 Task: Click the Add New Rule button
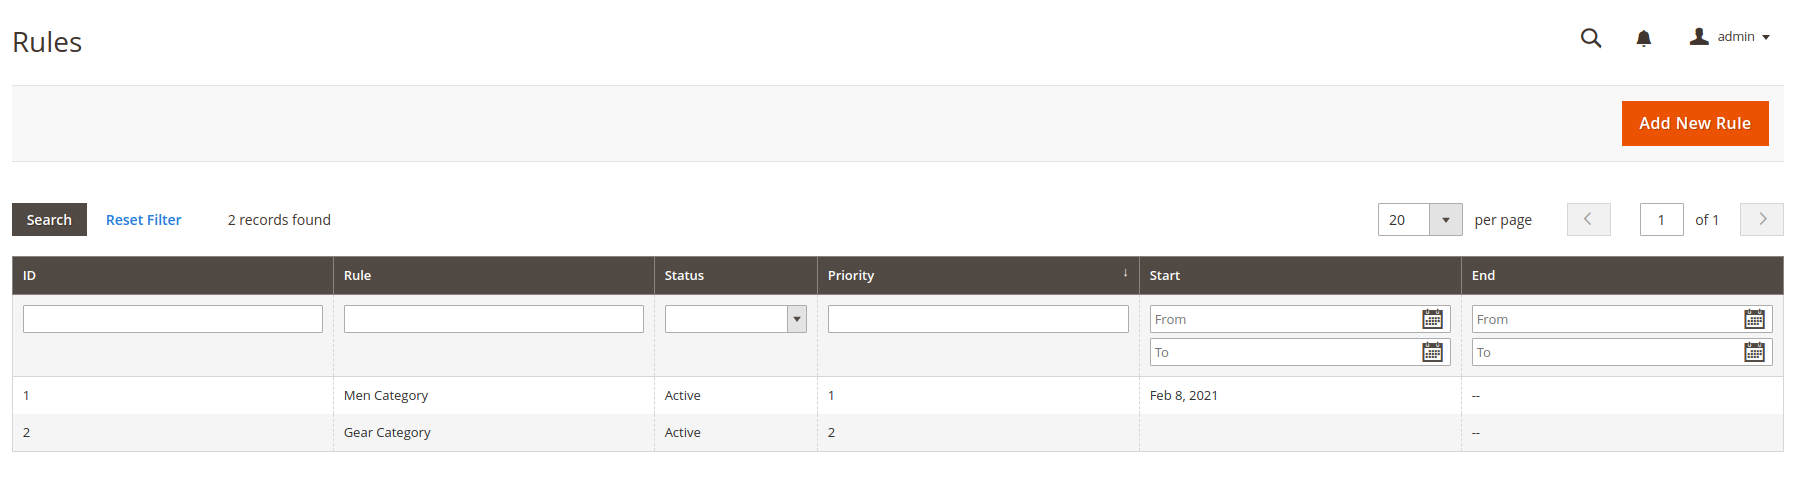pyautogui.click(x=1694, y=124)
